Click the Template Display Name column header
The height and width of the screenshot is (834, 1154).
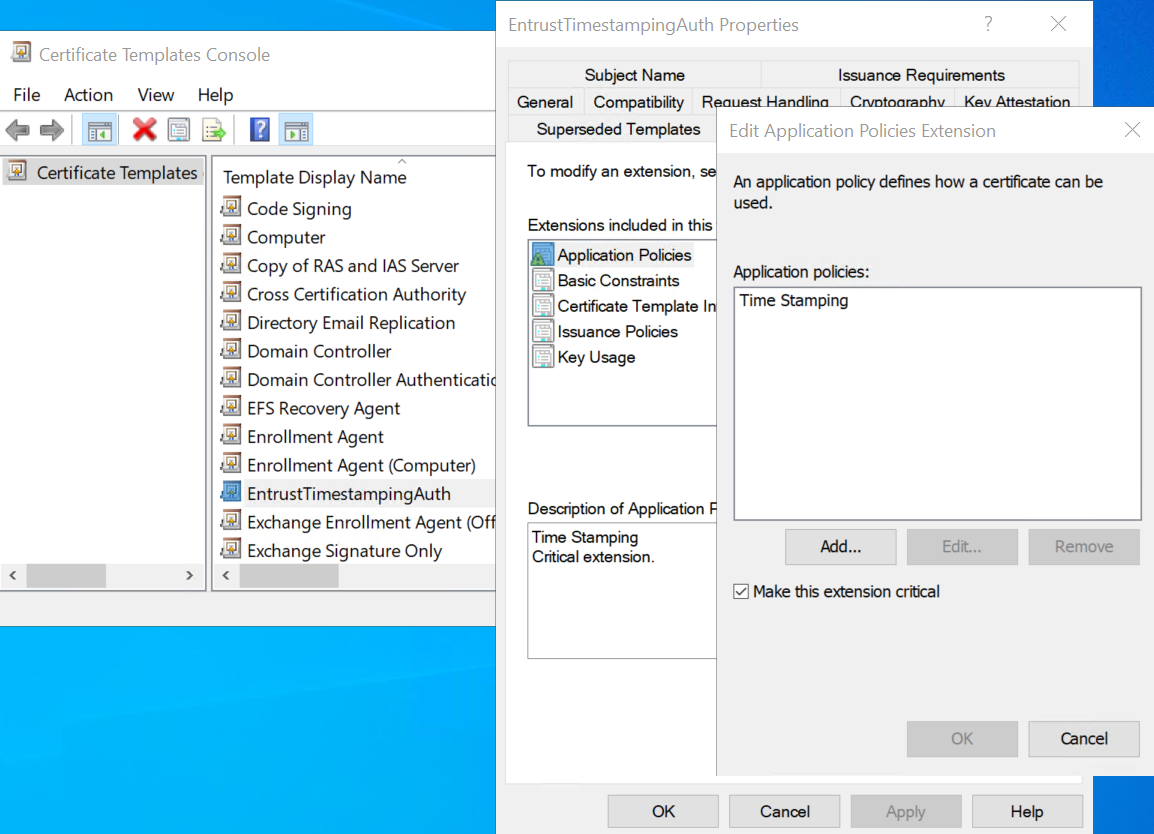coord(314,177)
